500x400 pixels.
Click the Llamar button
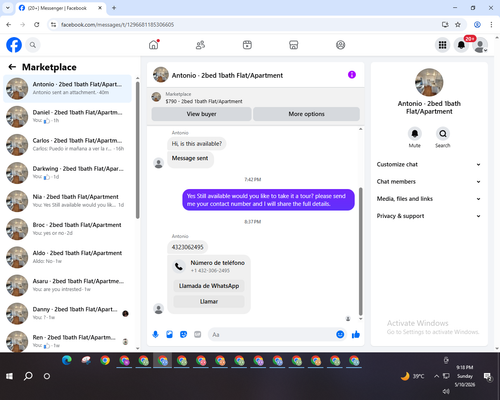(x=209, y=301)
